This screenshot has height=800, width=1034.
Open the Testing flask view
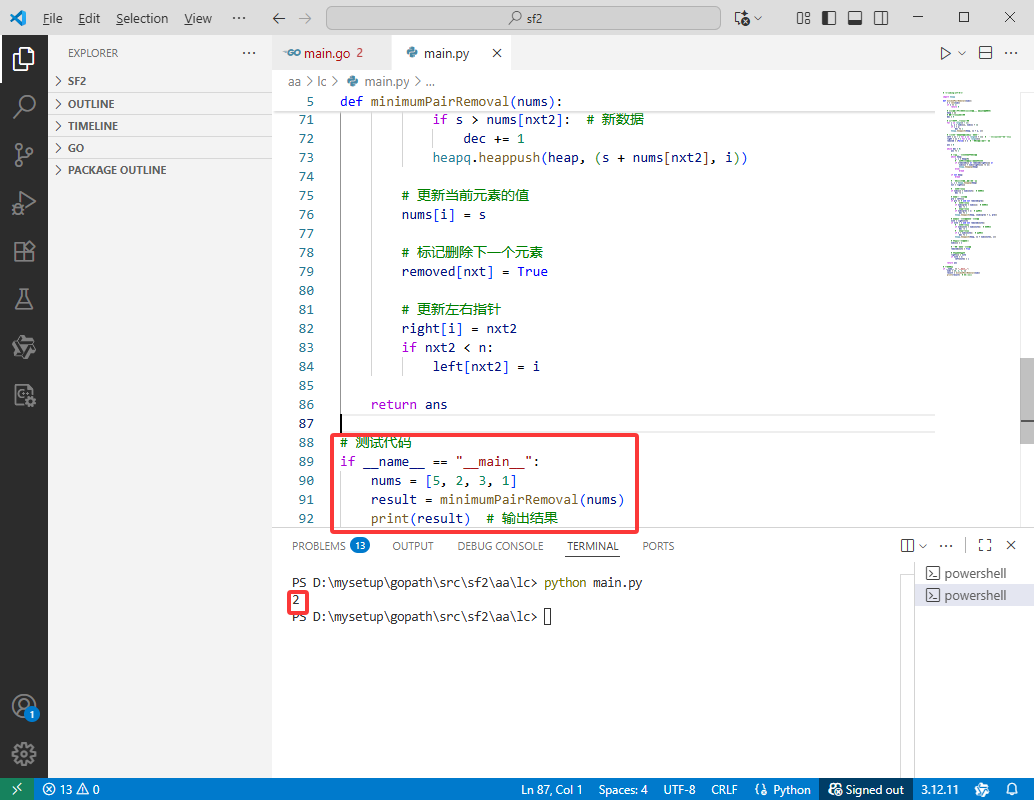[24, 299]
